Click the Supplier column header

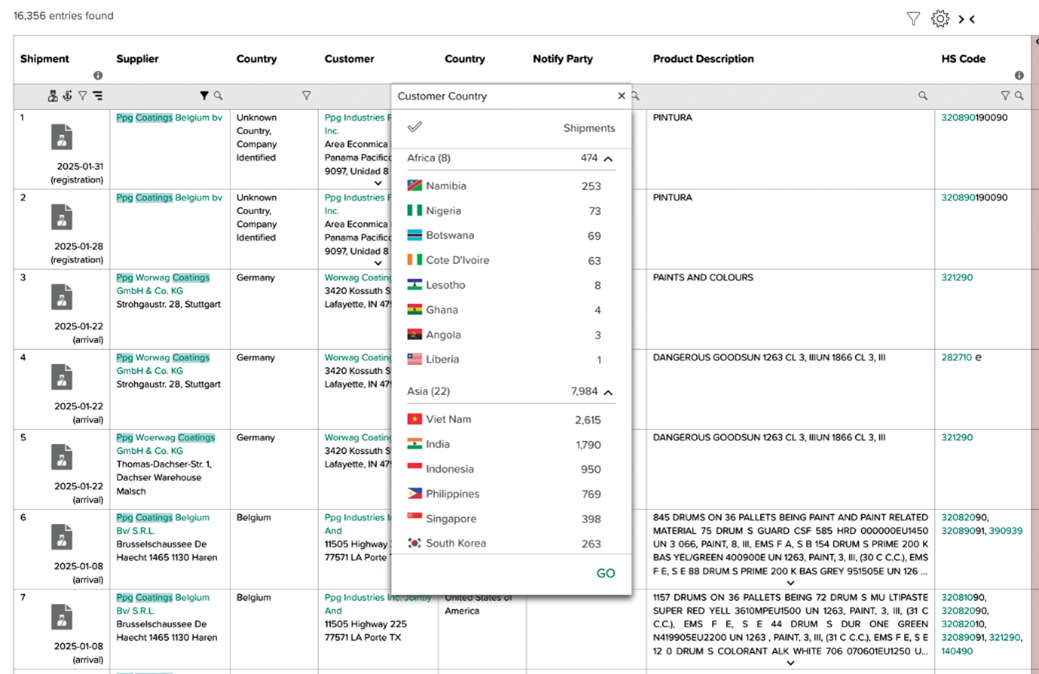point(137,58)
